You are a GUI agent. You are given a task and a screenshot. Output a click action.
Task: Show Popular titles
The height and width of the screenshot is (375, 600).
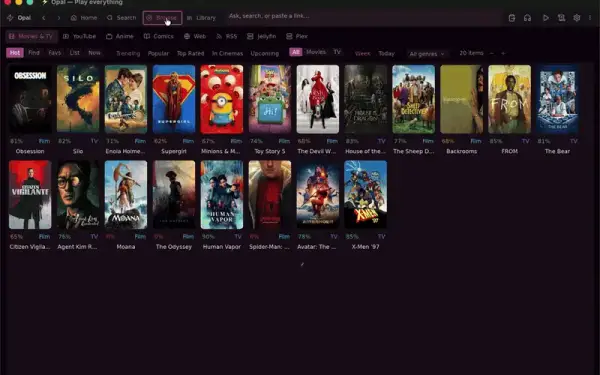click(x=158, y=54)
